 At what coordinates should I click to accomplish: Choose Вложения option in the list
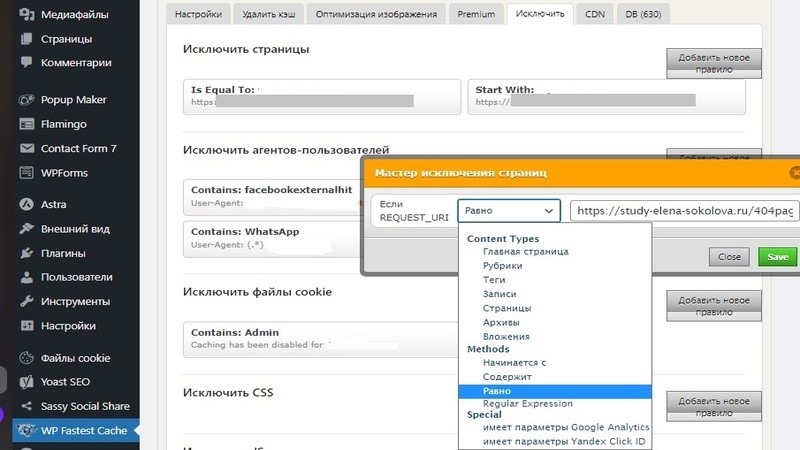coord(506,337)
